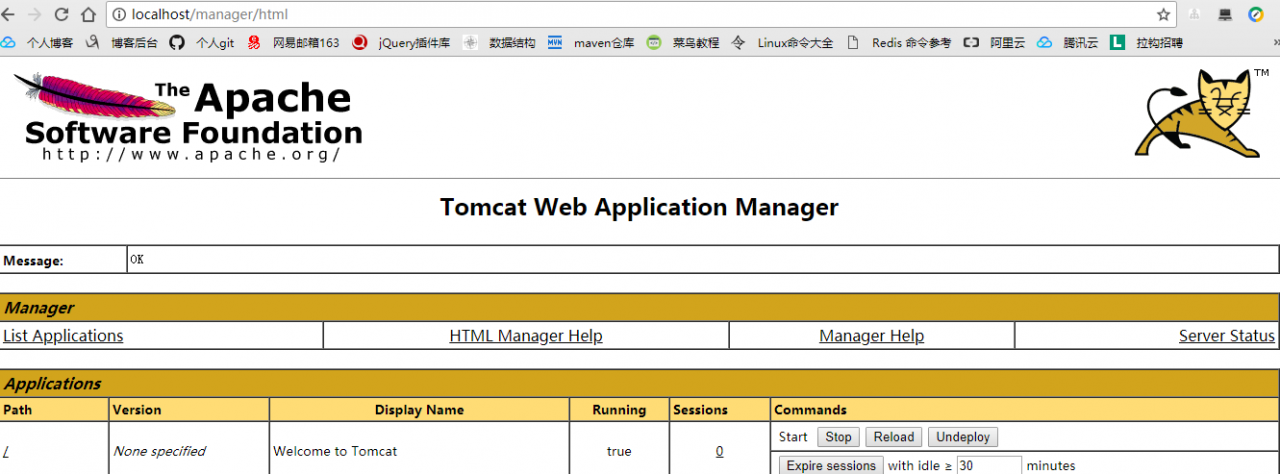Click the dark monitor extension icon

click(x=1225, y=15)
